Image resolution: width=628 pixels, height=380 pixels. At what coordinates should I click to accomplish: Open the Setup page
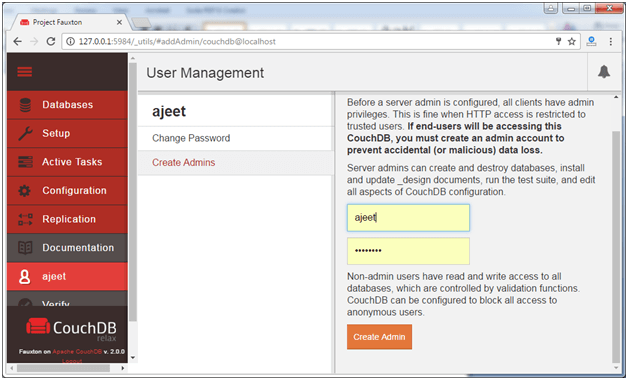tap(67, 133)
